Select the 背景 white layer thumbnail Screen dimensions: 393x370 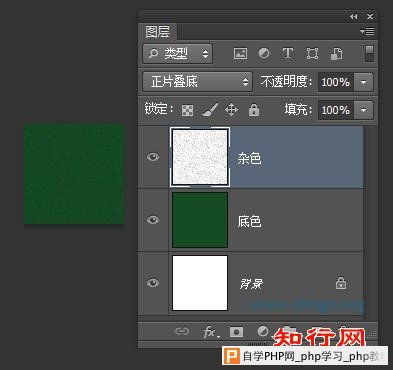coord(200,283)
